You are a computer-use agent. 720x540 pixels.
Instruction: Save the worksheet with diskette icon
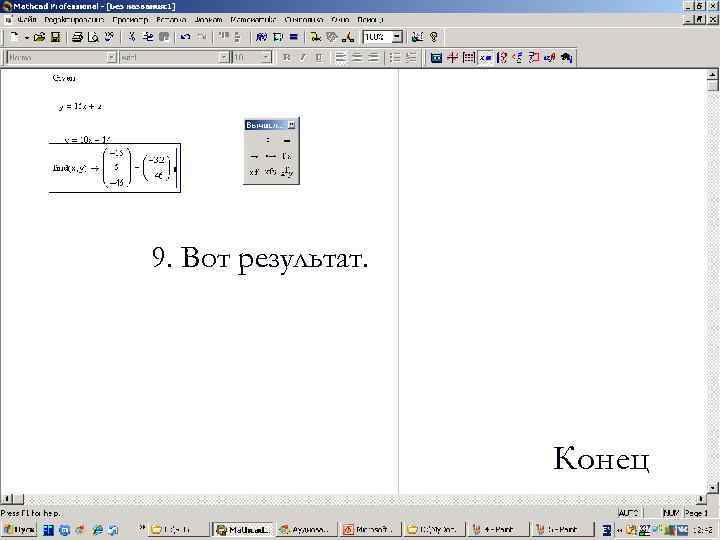coord(56,37)
